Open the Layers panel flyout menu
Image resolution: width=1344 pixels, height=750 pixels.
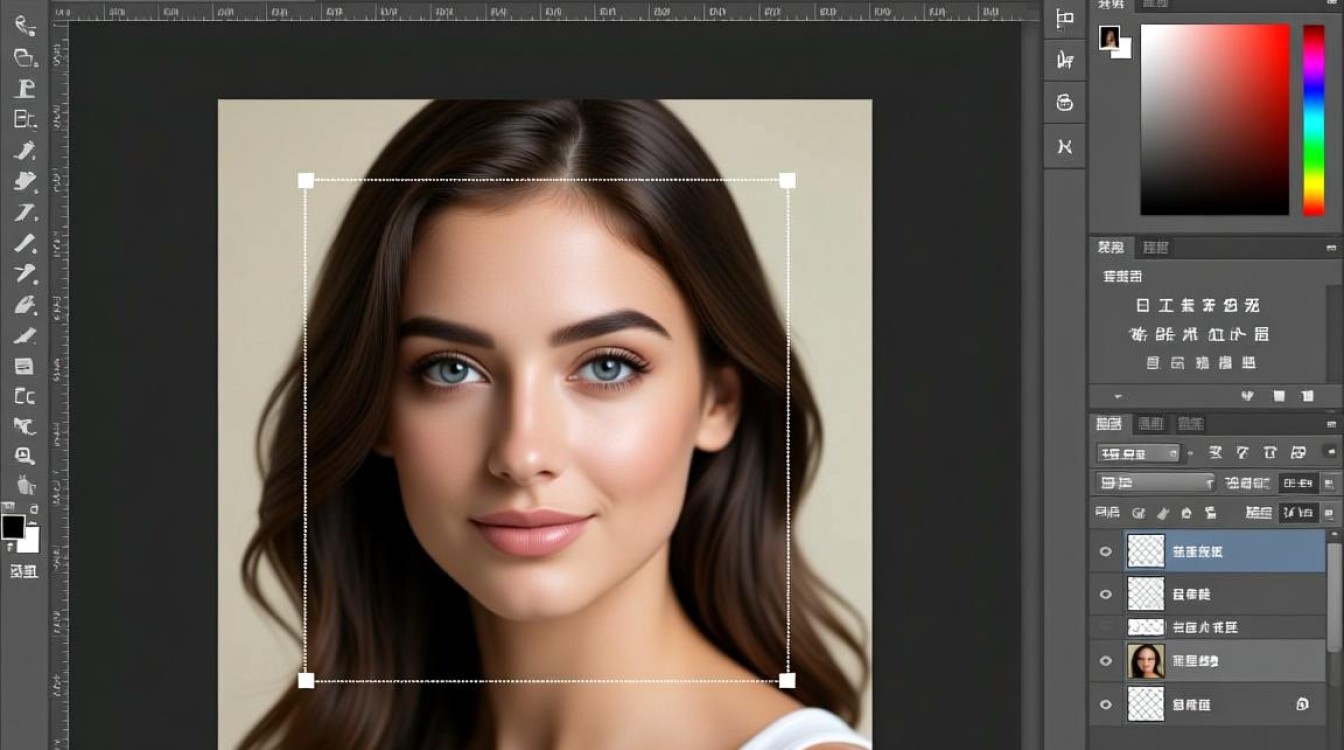1331,424
